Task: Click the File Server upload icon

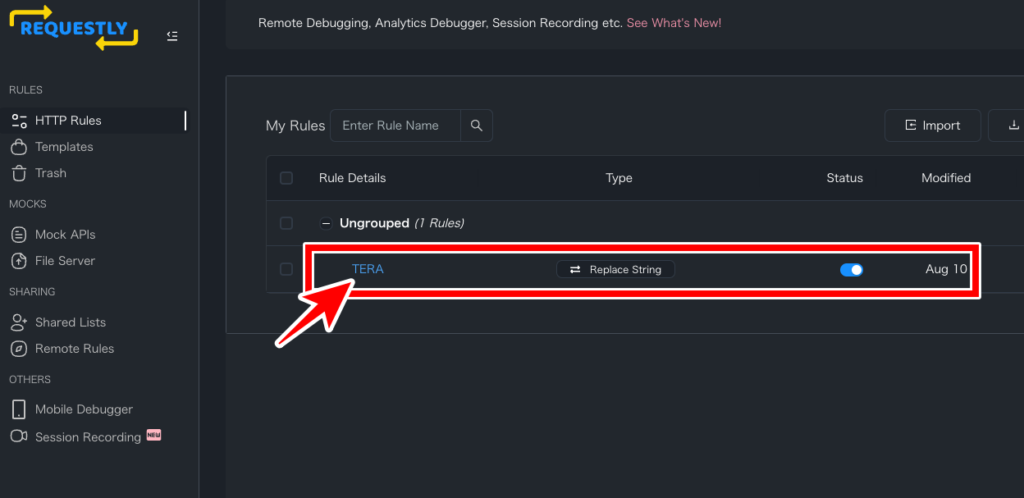Action: coord(19,260)
